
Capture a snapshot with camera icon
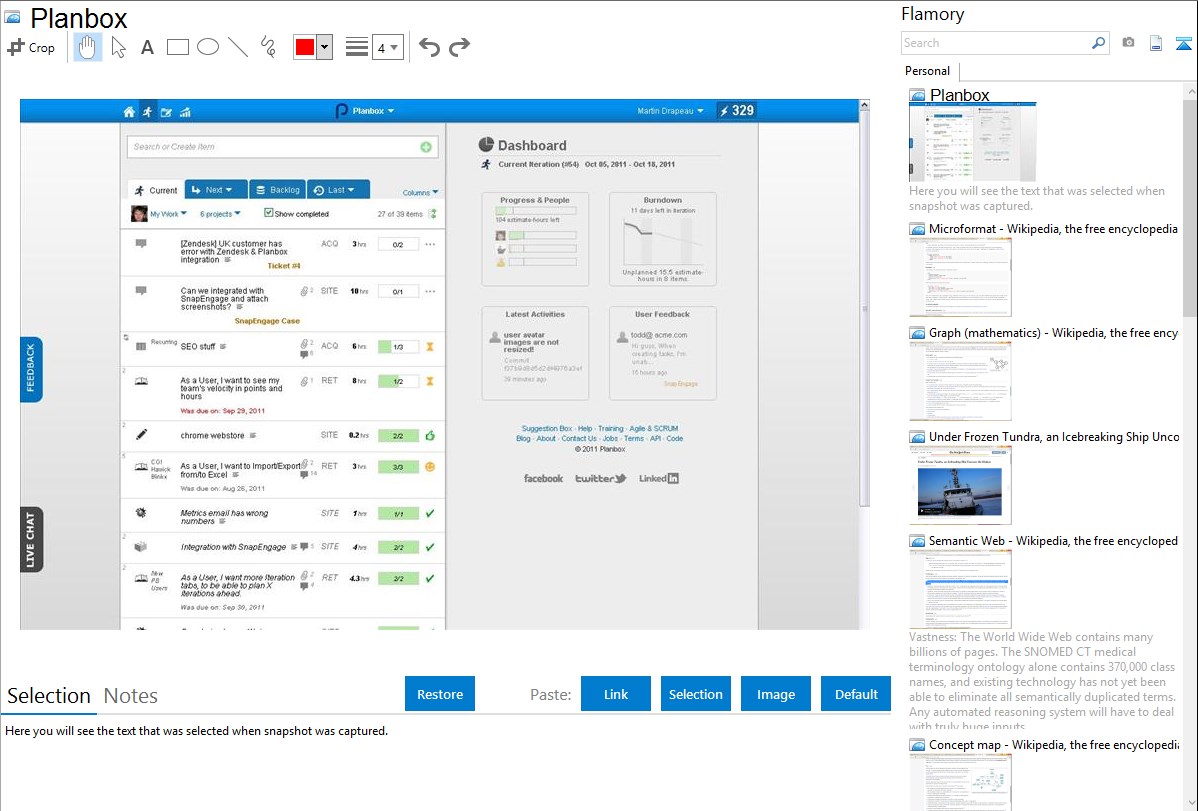point(1128,43)
